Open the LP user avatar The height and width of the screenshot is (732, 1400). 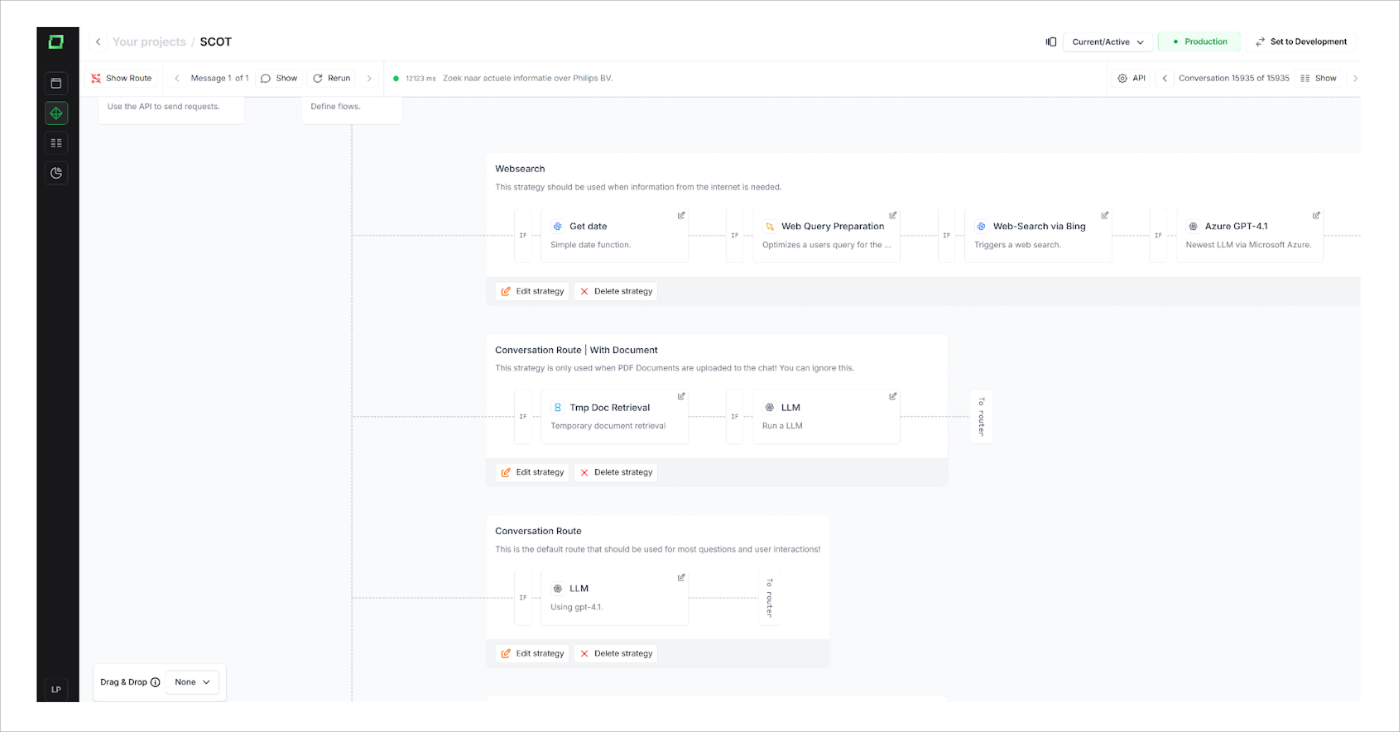point(56,689)
